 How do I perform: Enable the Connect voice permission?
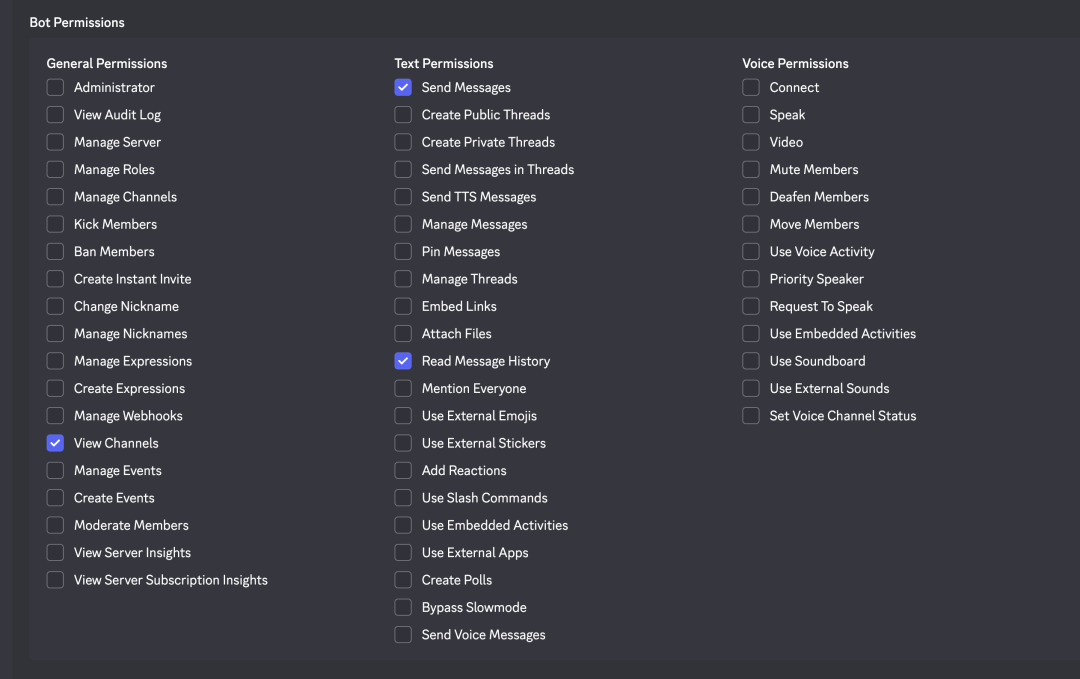tap(751, 88)
